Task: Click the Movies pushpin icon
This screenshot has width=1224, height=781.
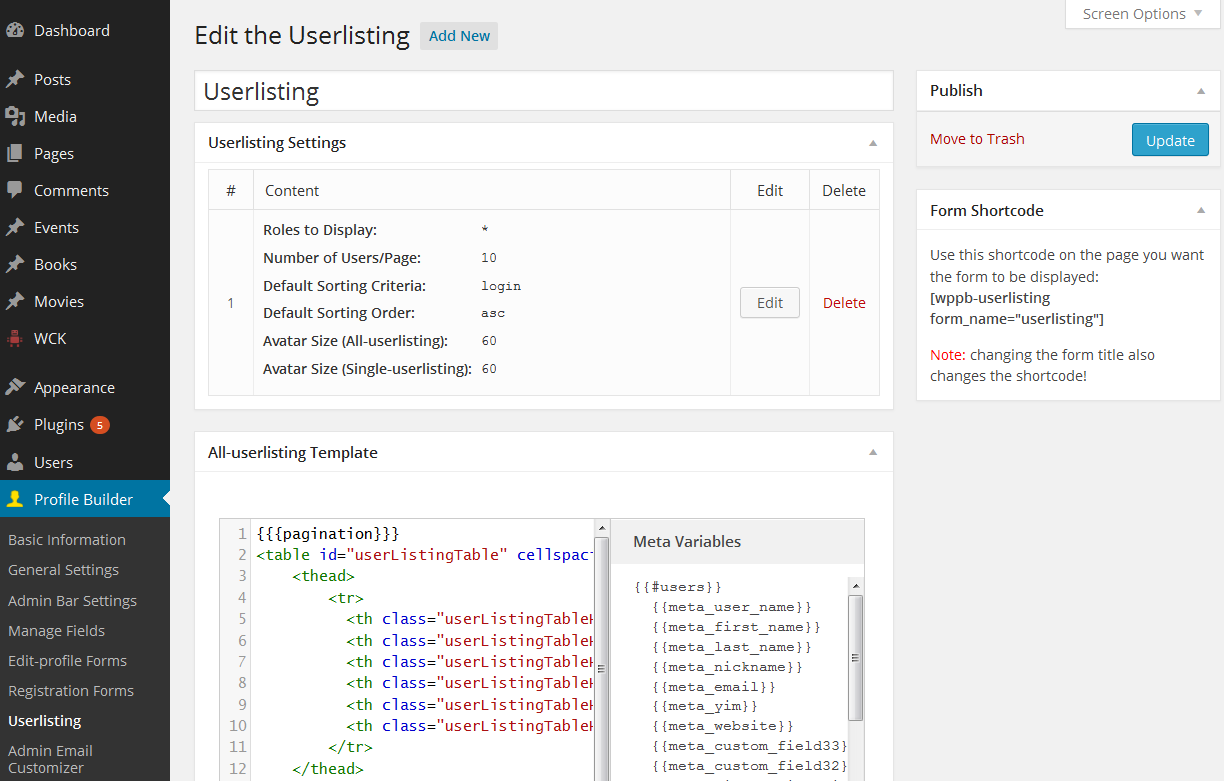Action: click(x=15, y=301)
